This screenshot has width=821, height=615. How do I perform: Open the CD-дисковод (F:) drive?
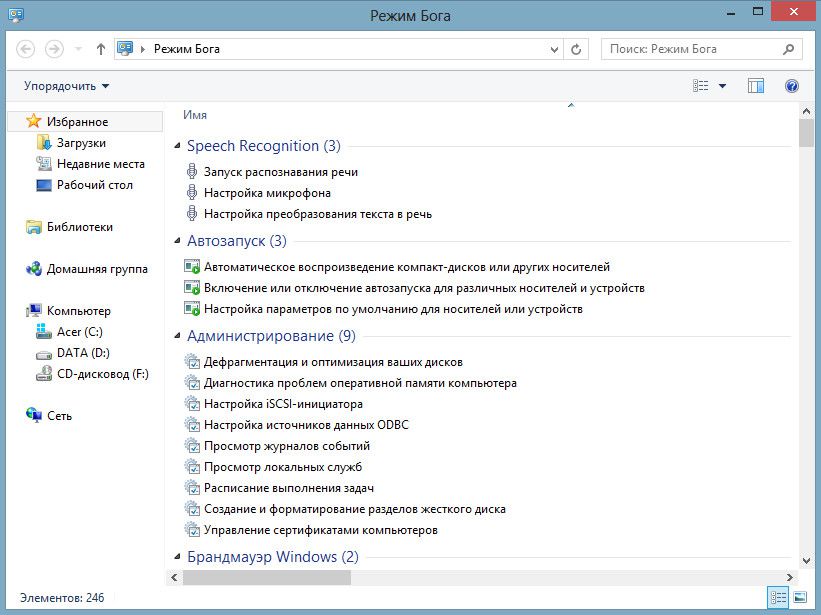click(102, 374)
